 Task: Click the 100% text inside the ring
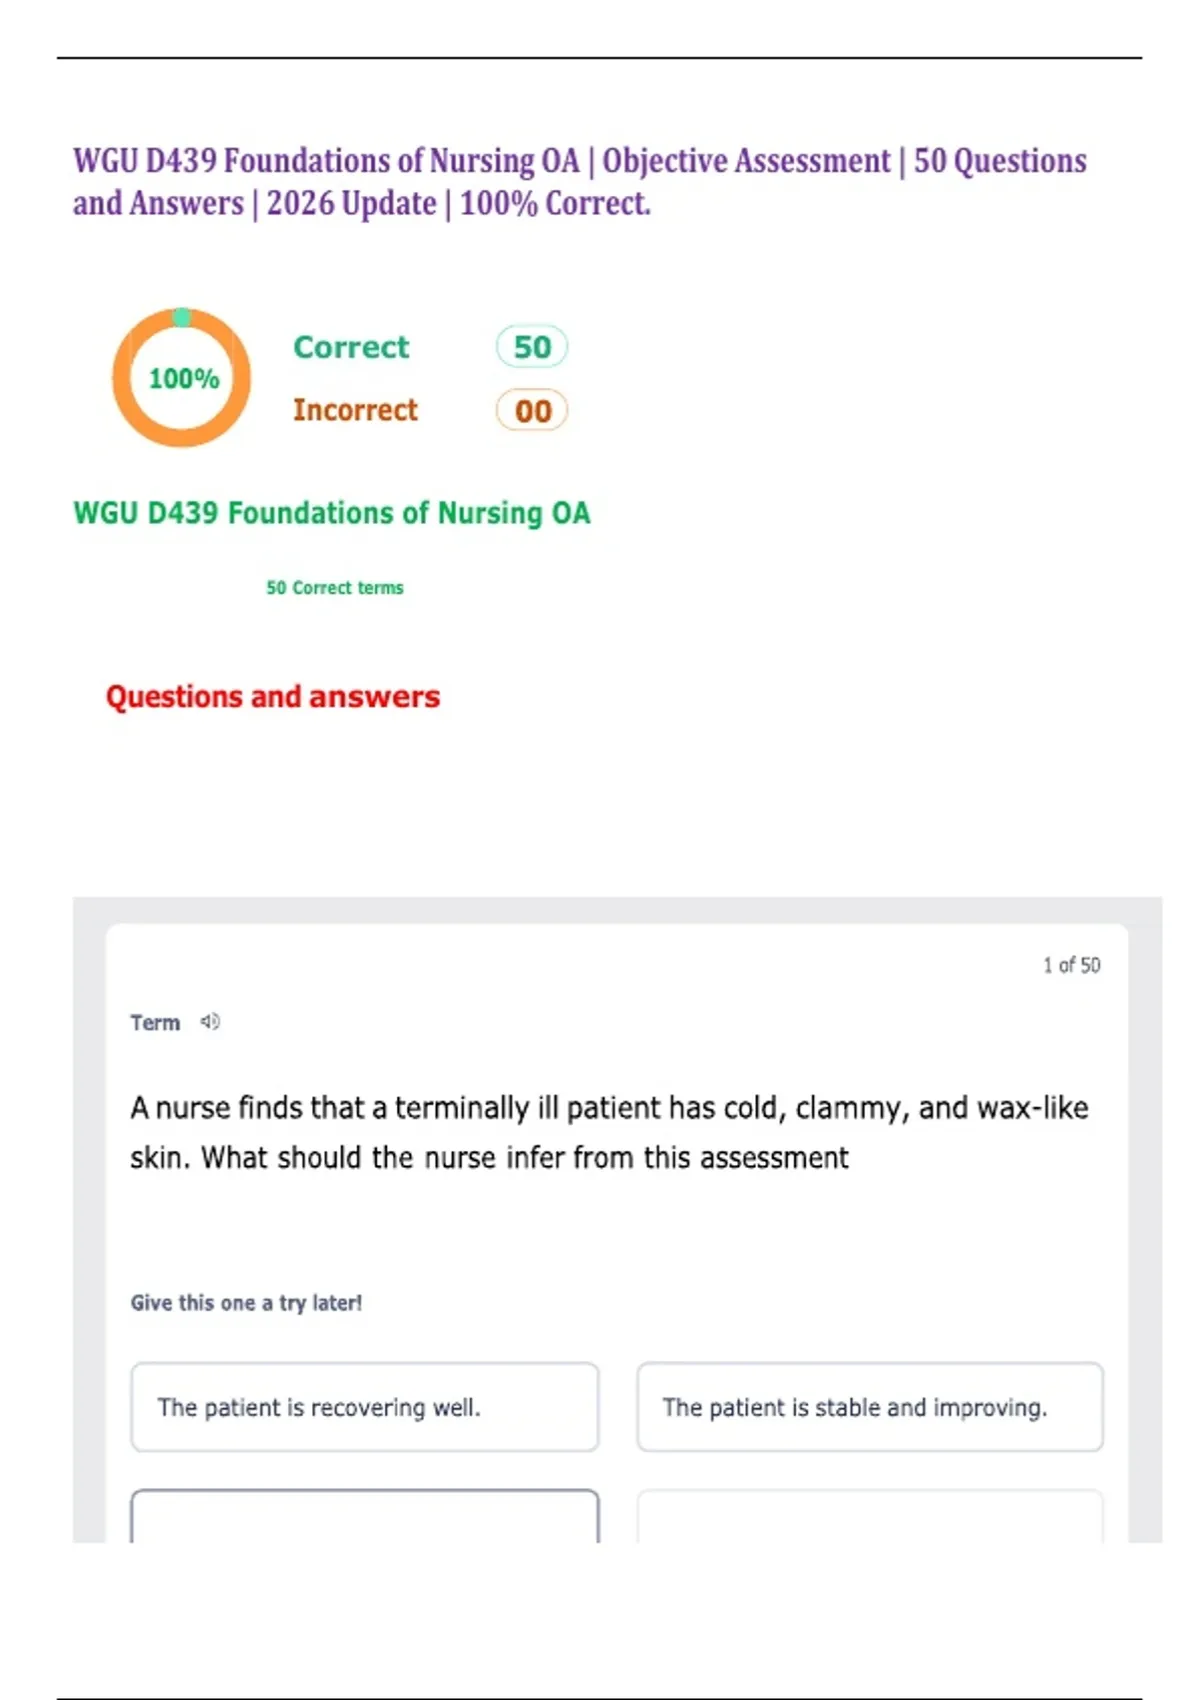(183, 379)
